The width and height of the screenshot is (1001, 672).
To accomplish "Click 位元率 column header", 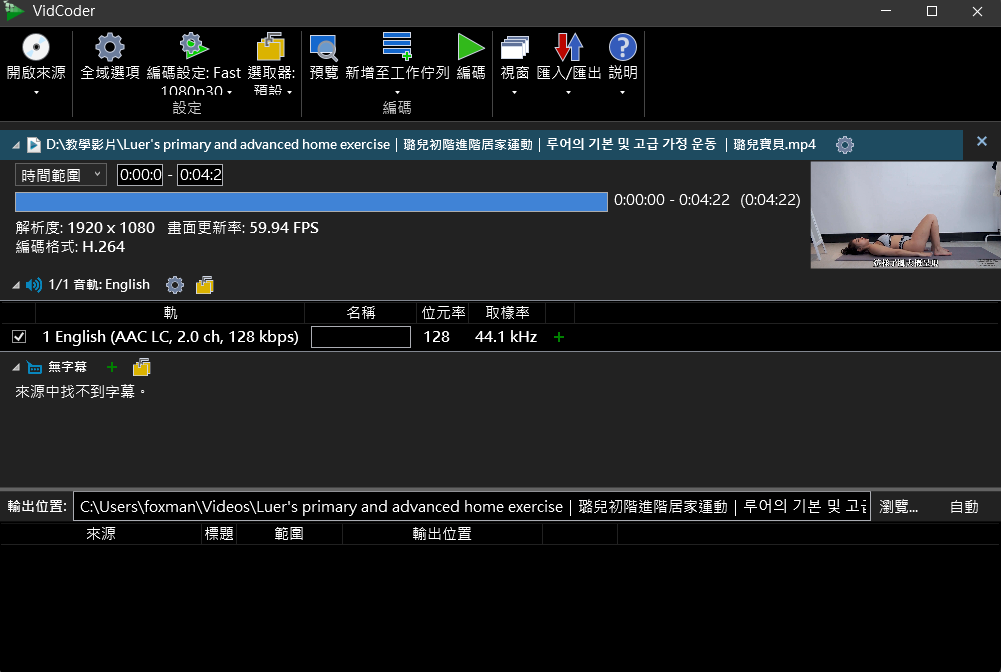I will coord(443,313).
